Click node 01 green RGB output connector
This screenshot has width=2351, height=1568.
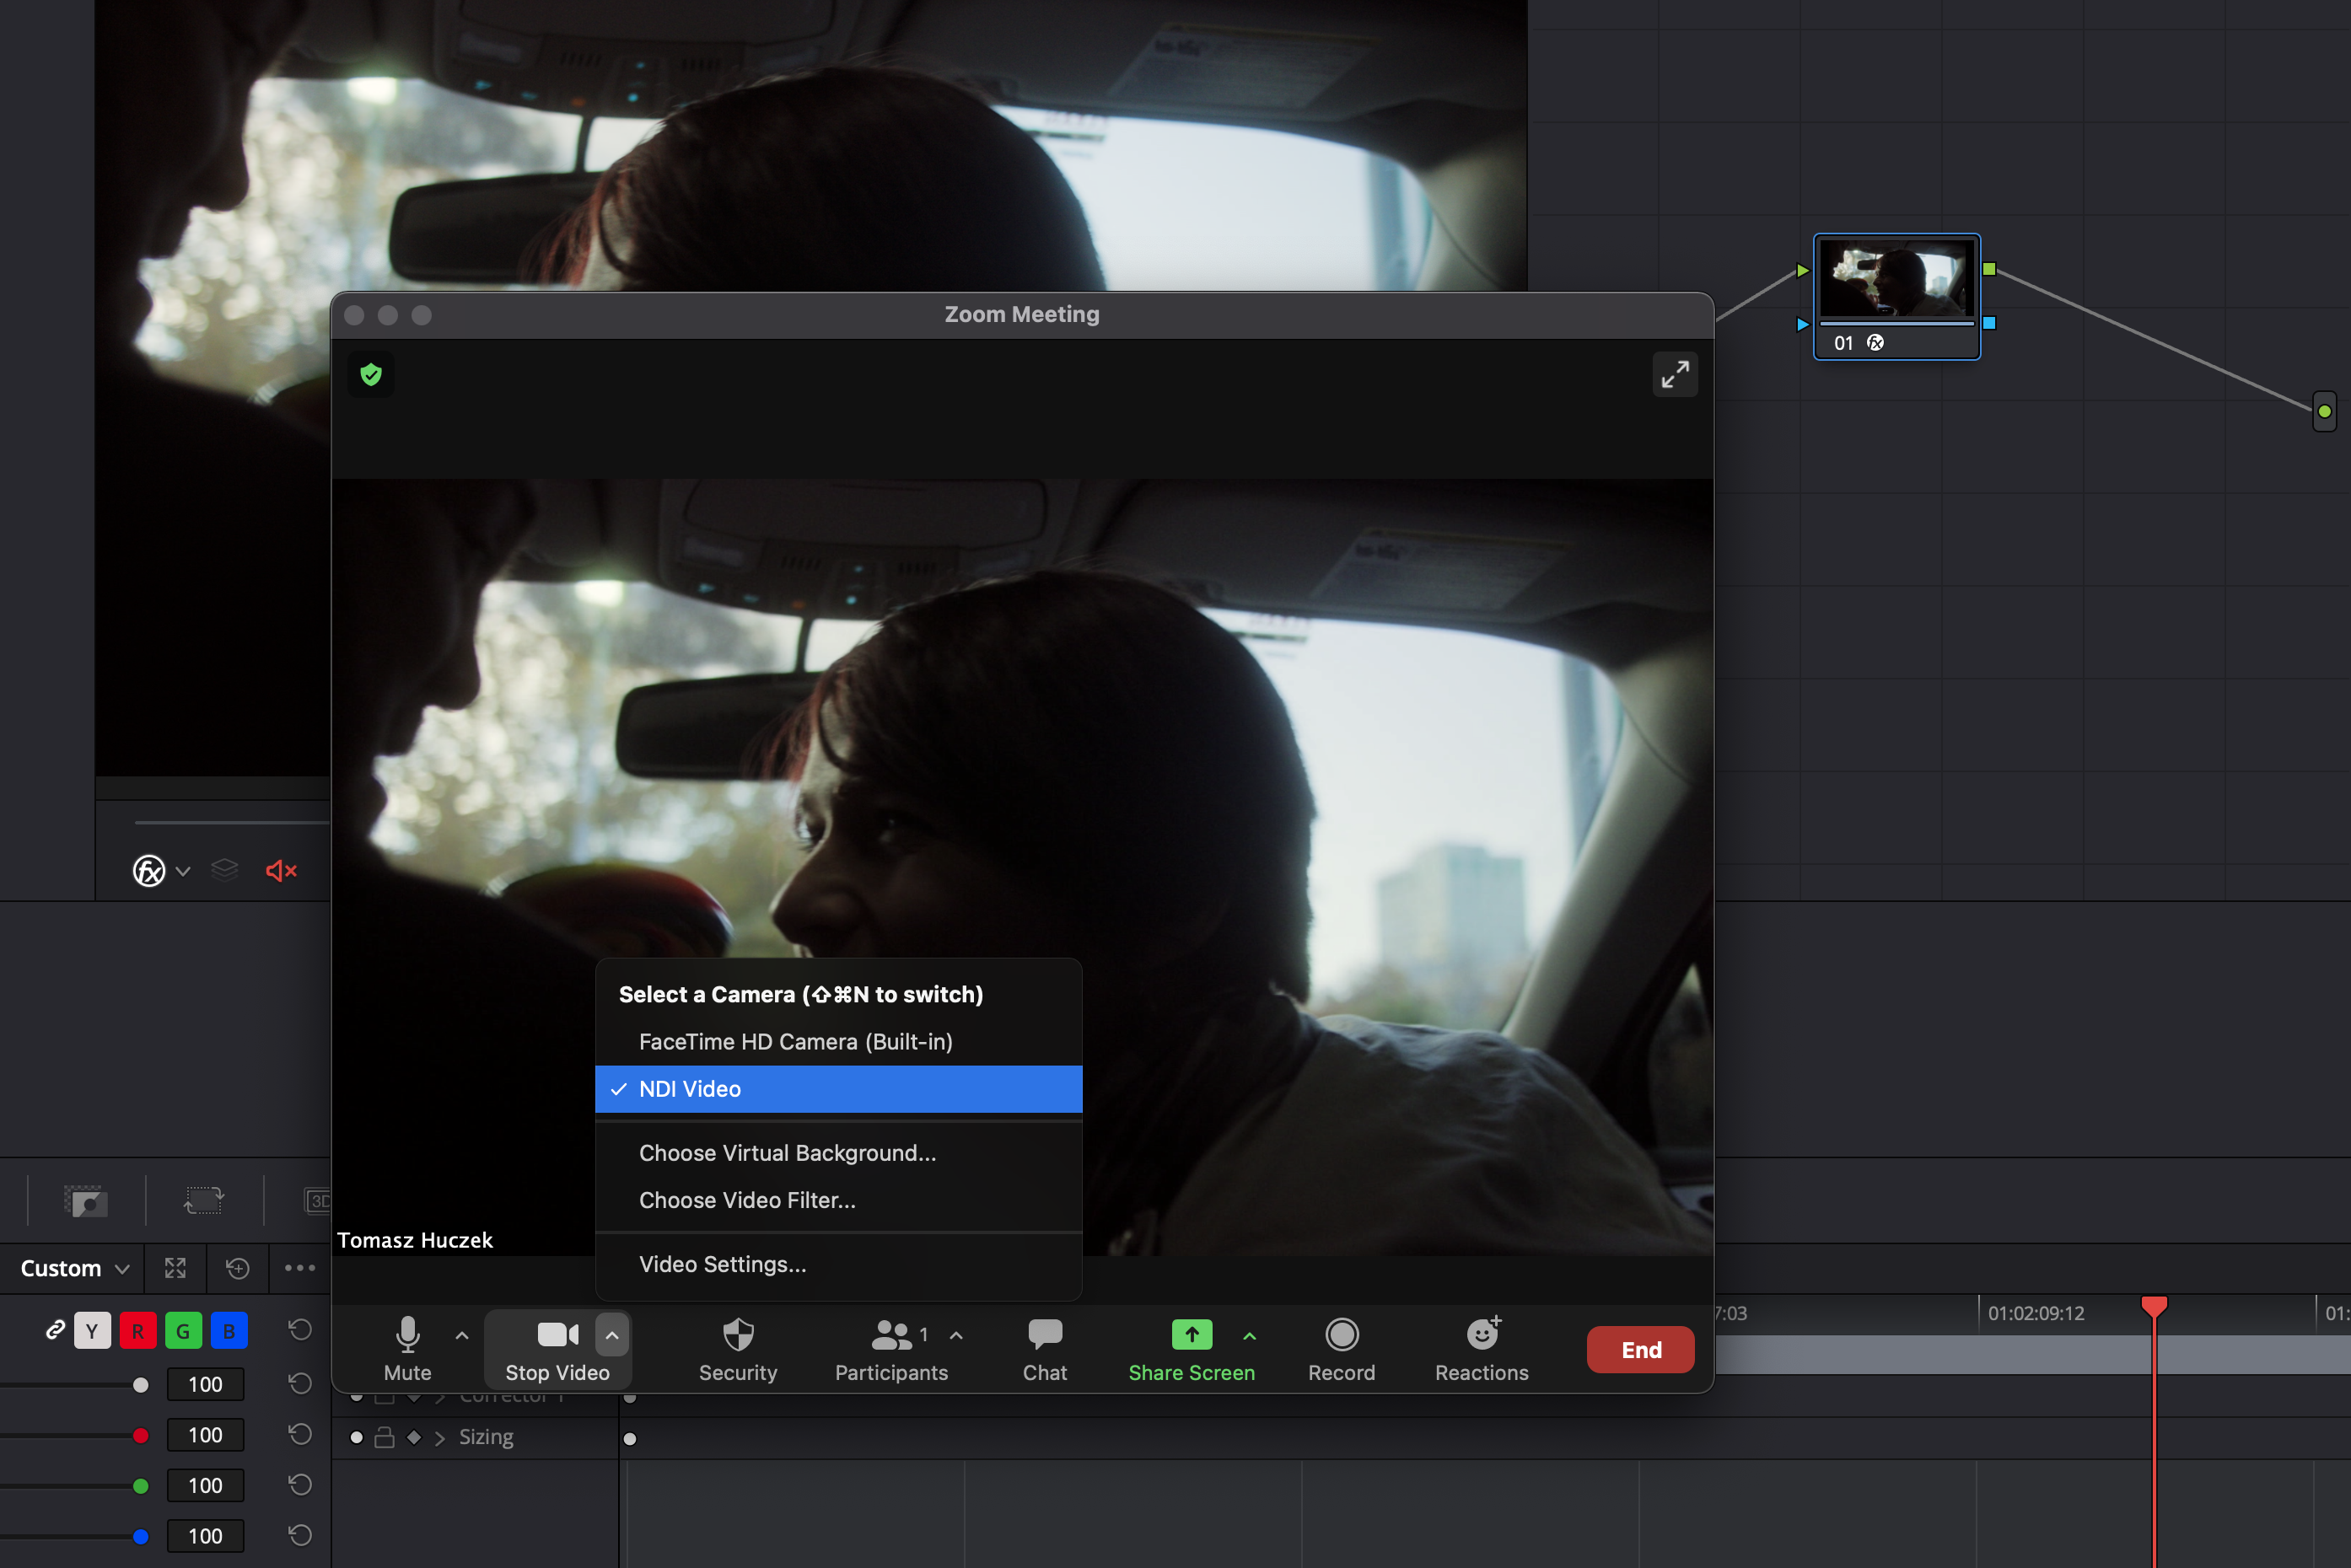coord(1989,269)
